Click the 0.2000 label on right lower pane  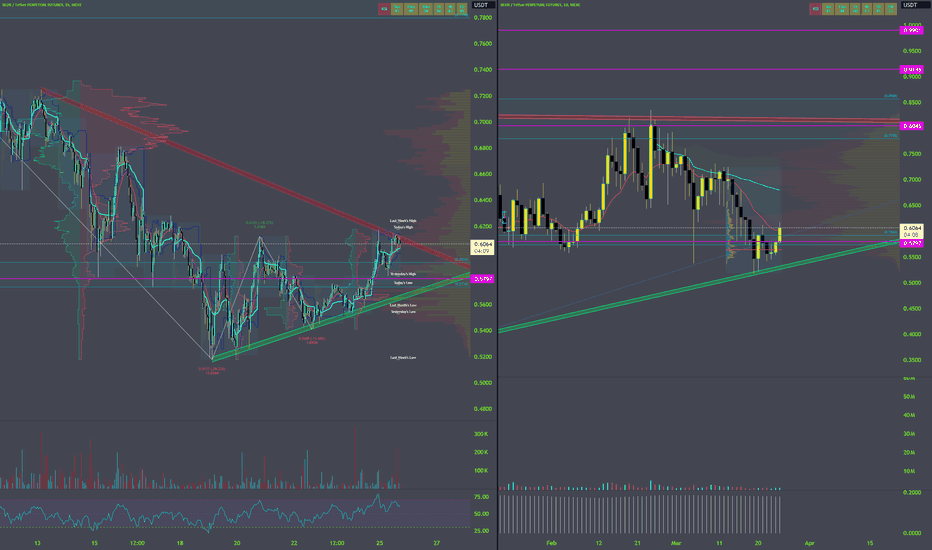(x=912, y=493)
